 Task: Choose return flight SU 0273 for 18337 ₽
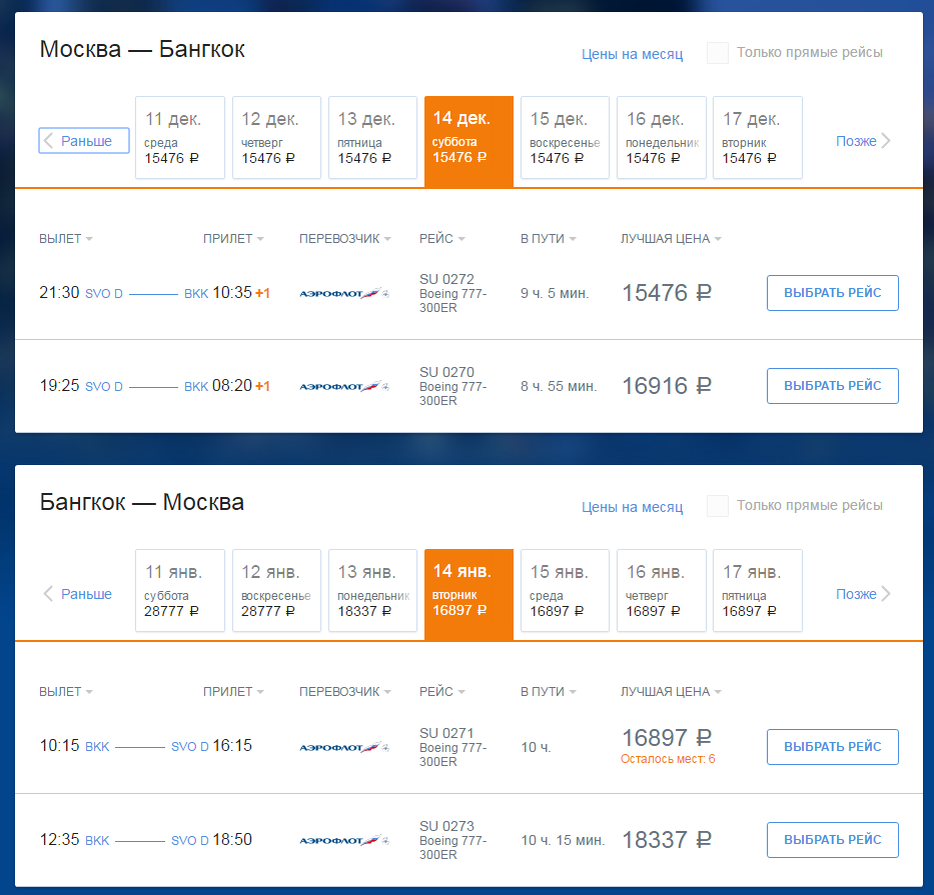coord(832,840)
